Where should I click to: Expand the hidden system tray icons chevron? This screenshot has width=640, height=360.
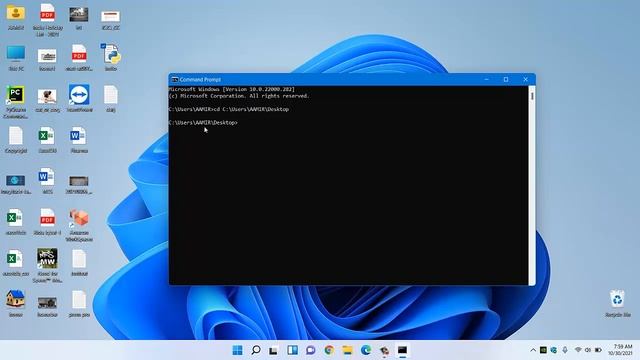[533, 350]
